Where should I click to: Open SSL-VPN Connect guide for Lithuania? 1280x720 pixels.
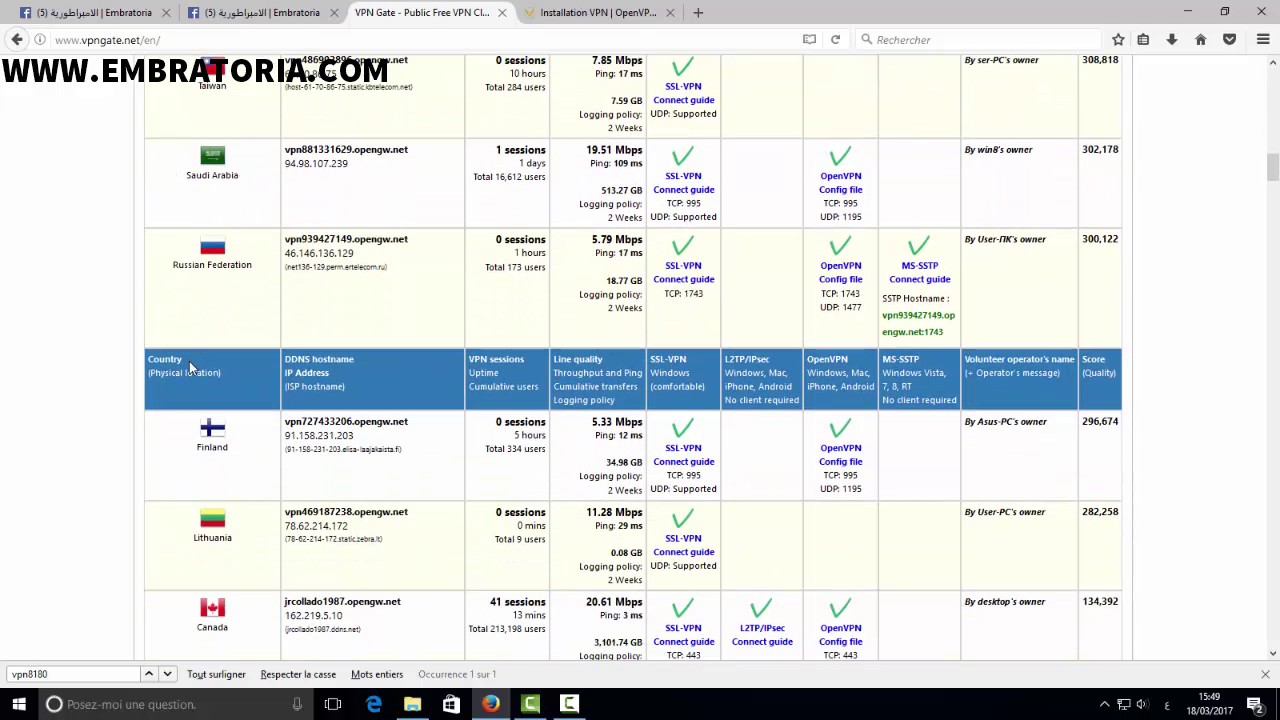684,545
